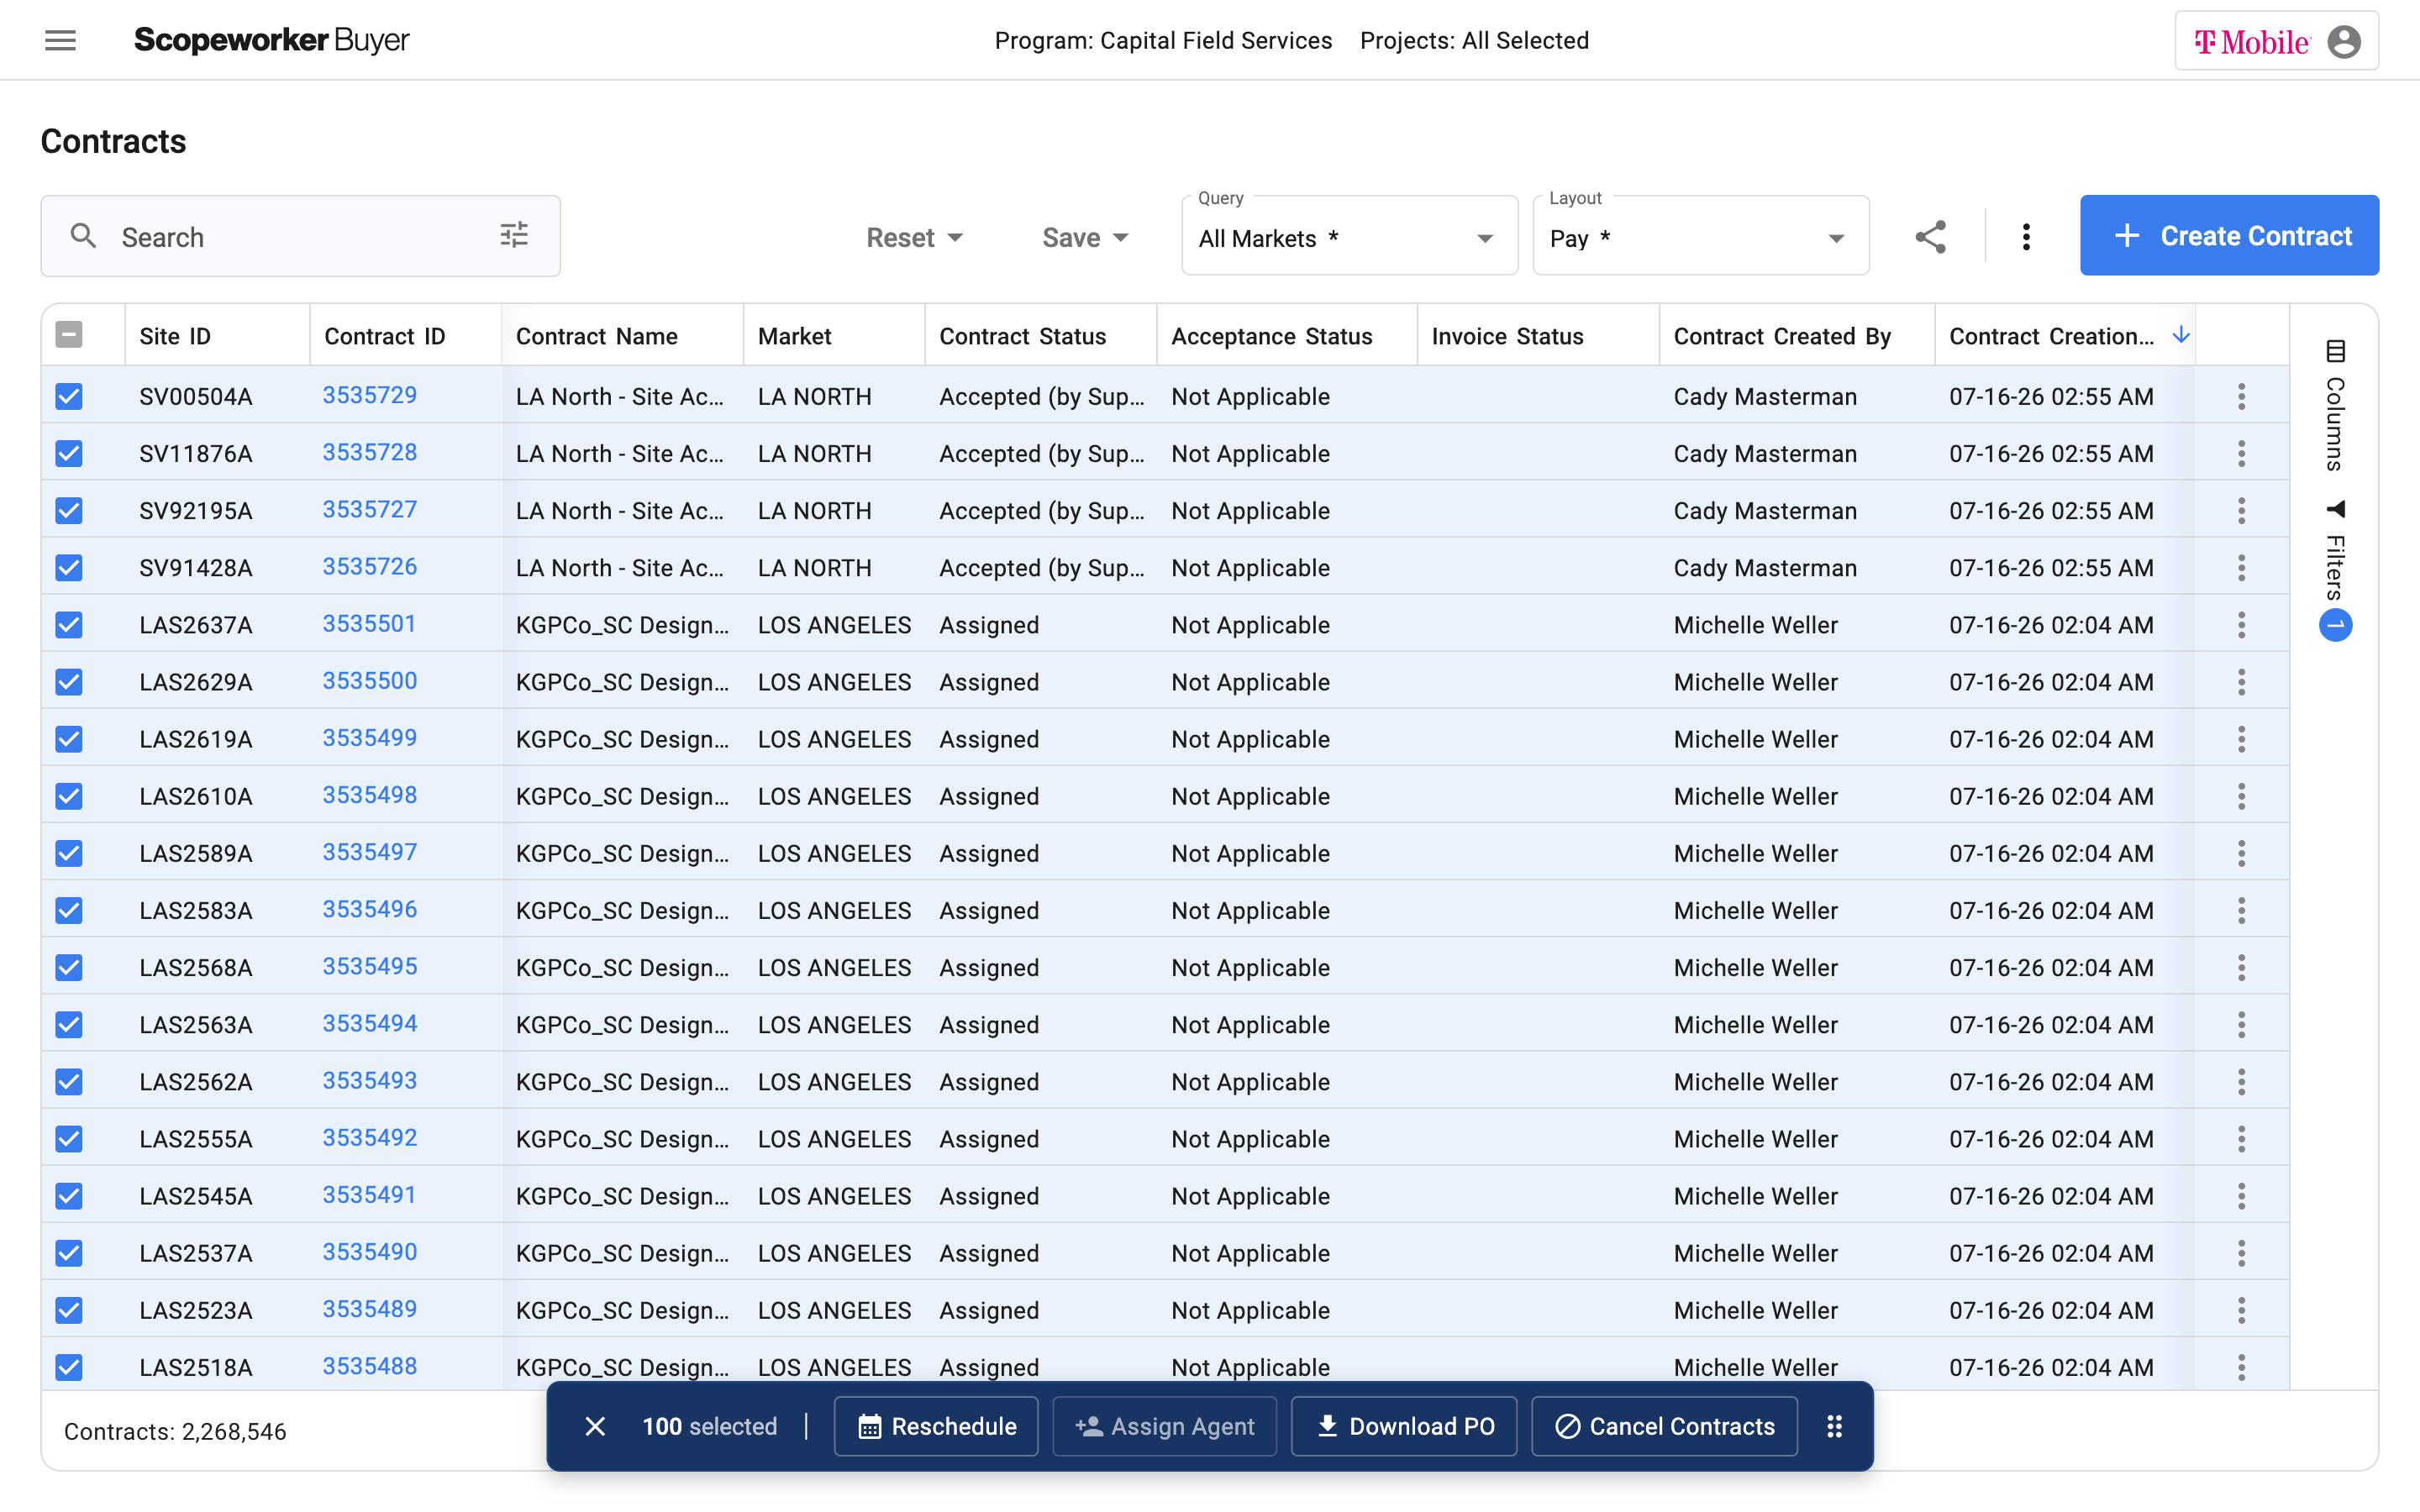Open row actions for contract 3535500
Screen dimensions: 2420x1512
2241,682
